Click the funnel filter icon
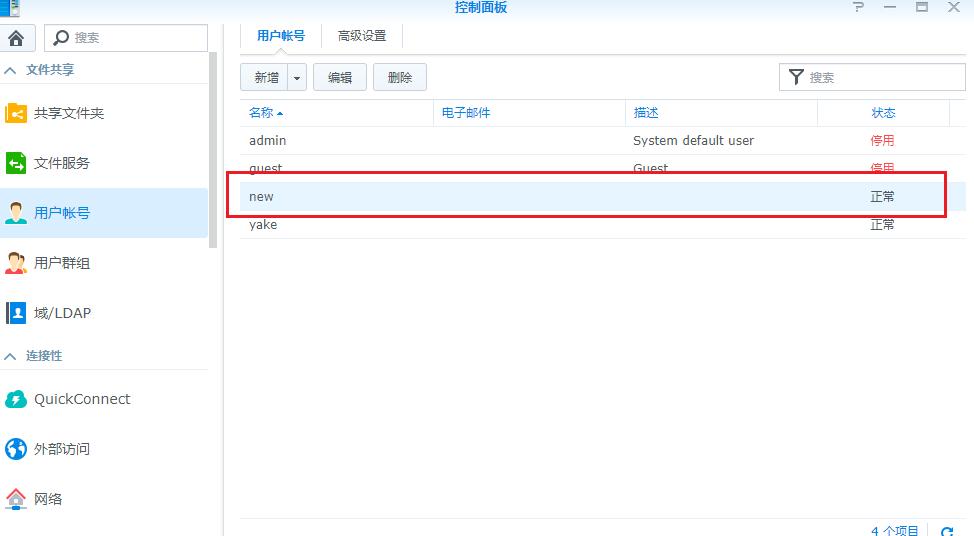The width and height of the screenshot is (974, 536). point(796,77)
